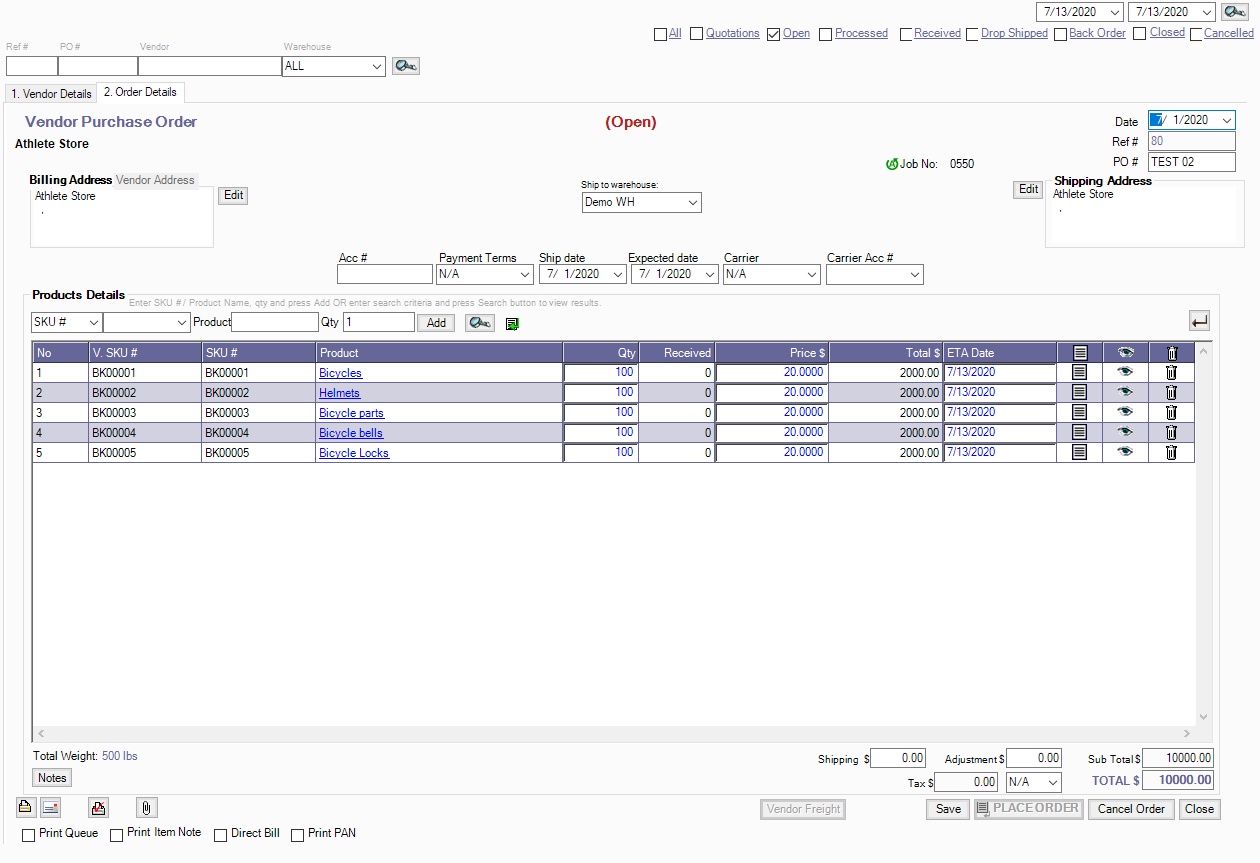Image resolution: width=1260 pixels, height=863 pixels.
Task: Click the product search key icon
Action: (x=480, y=323)
